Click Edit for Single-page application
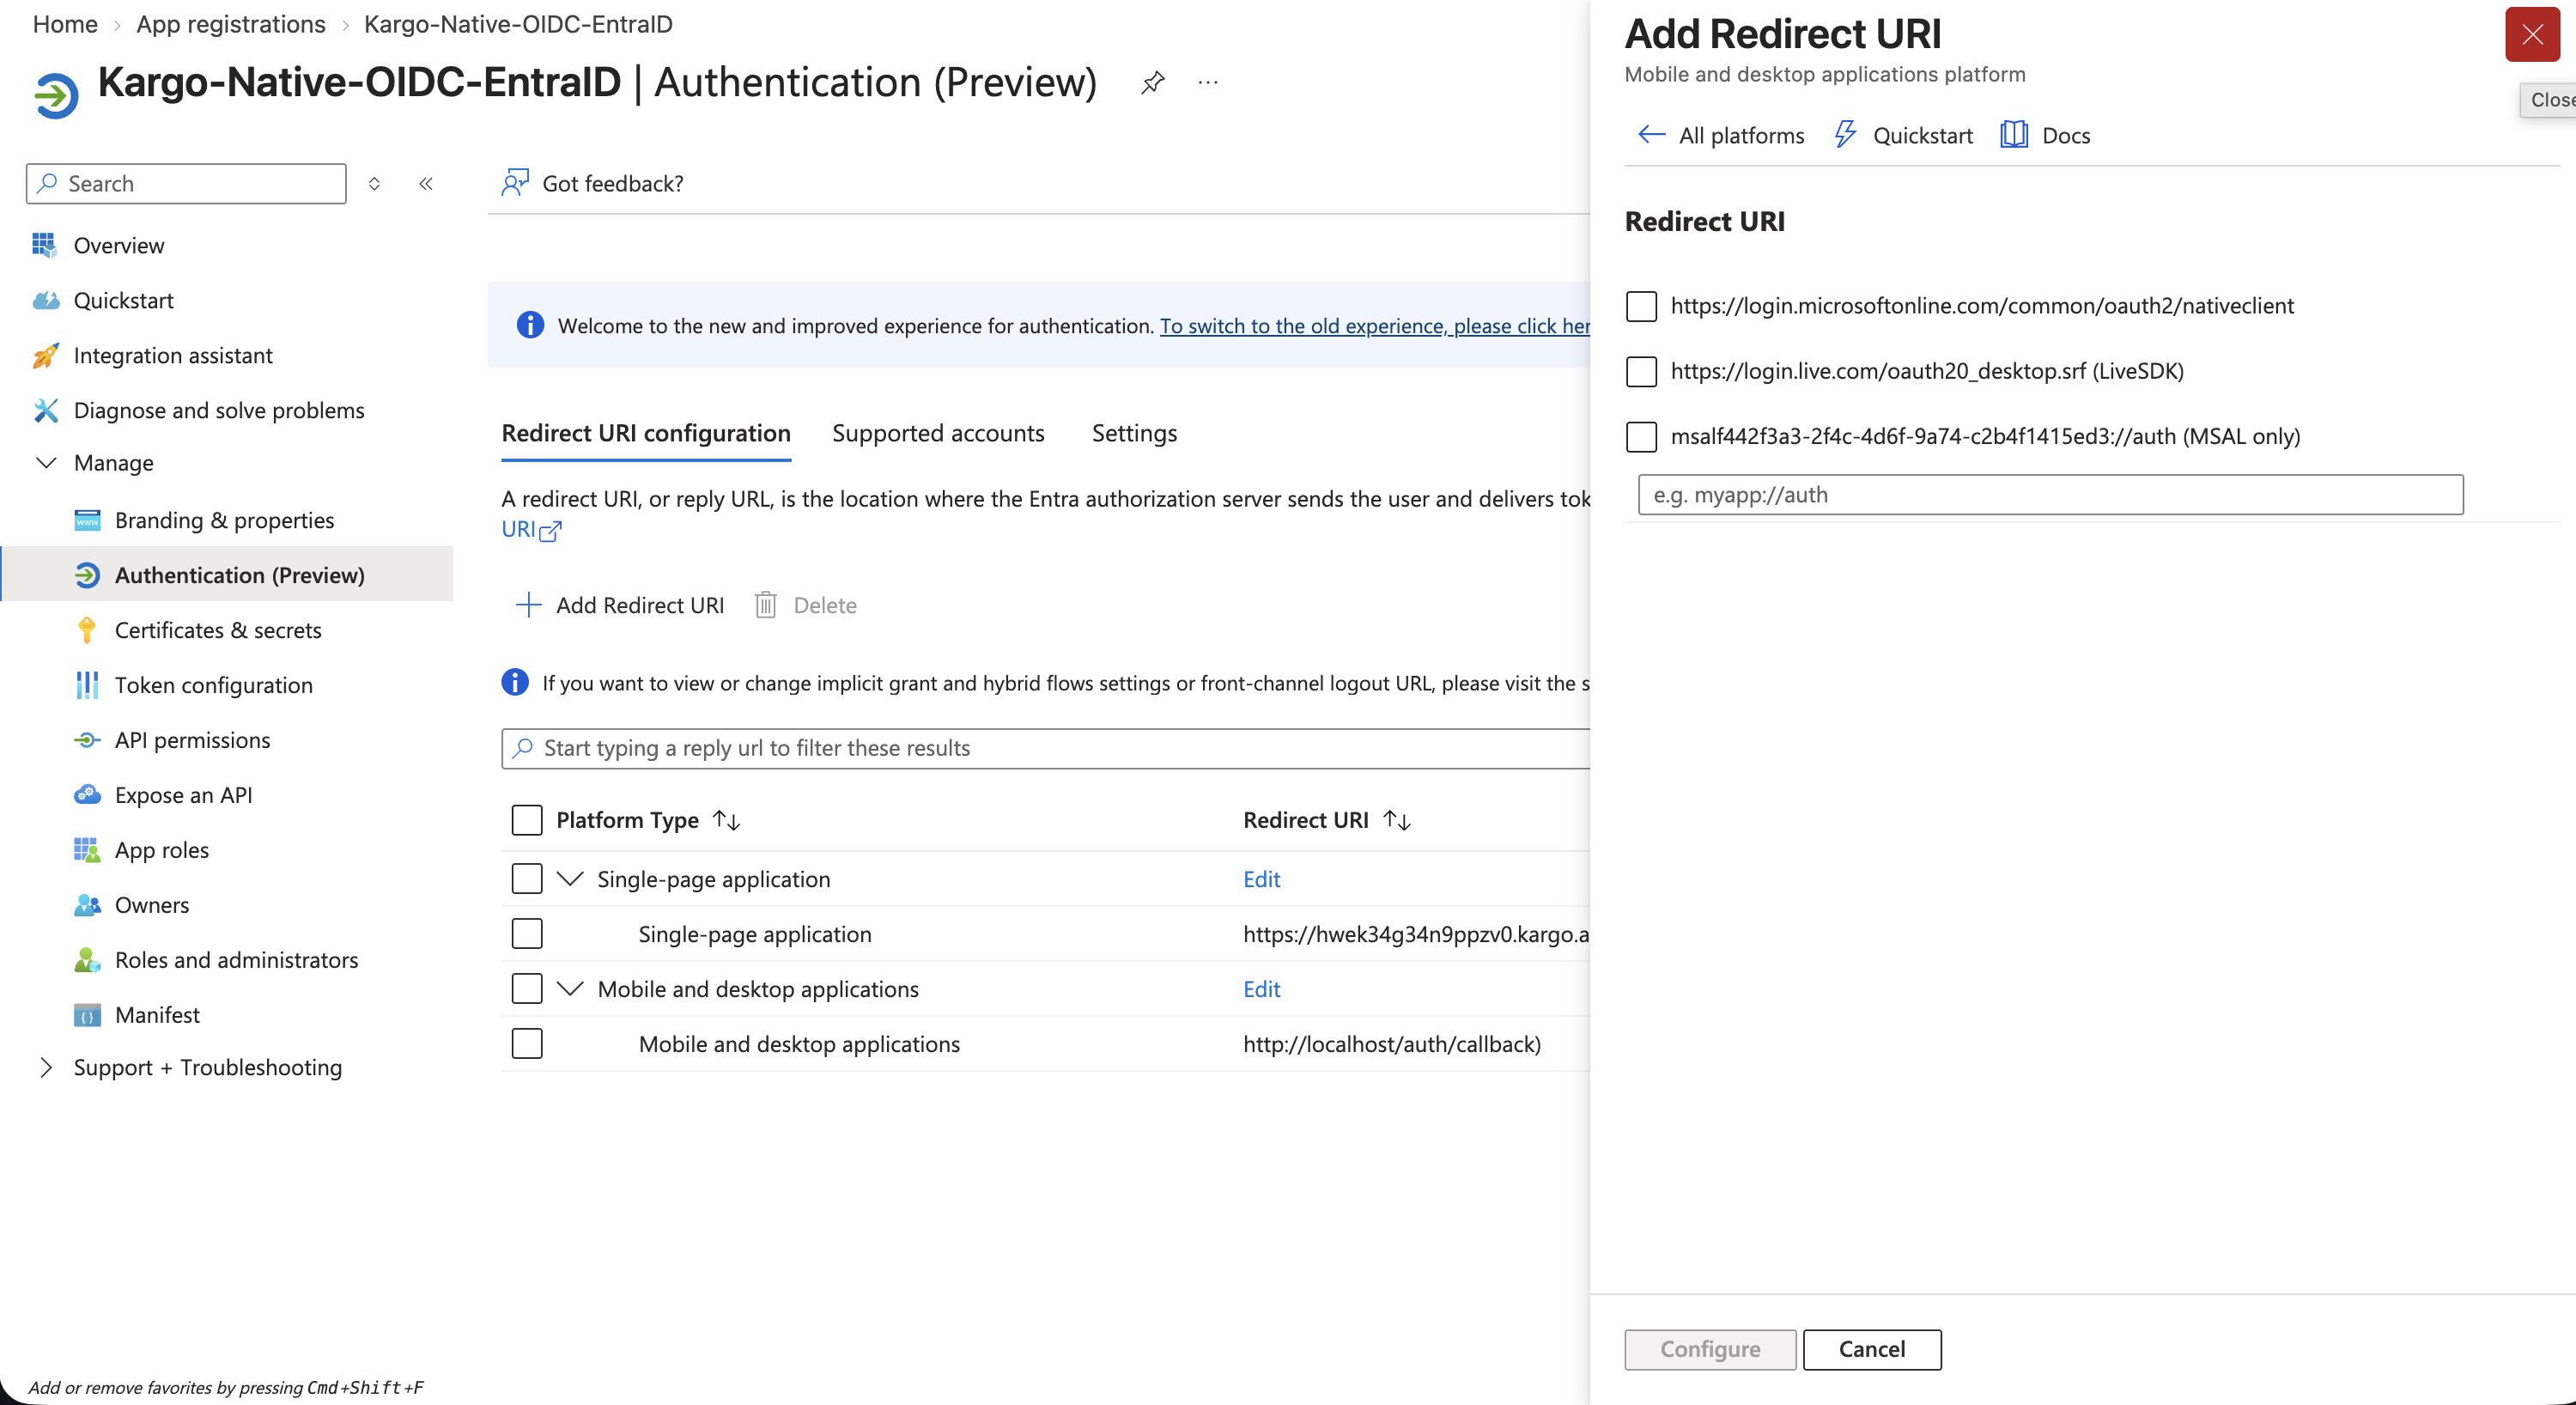 coord(1262,879)
